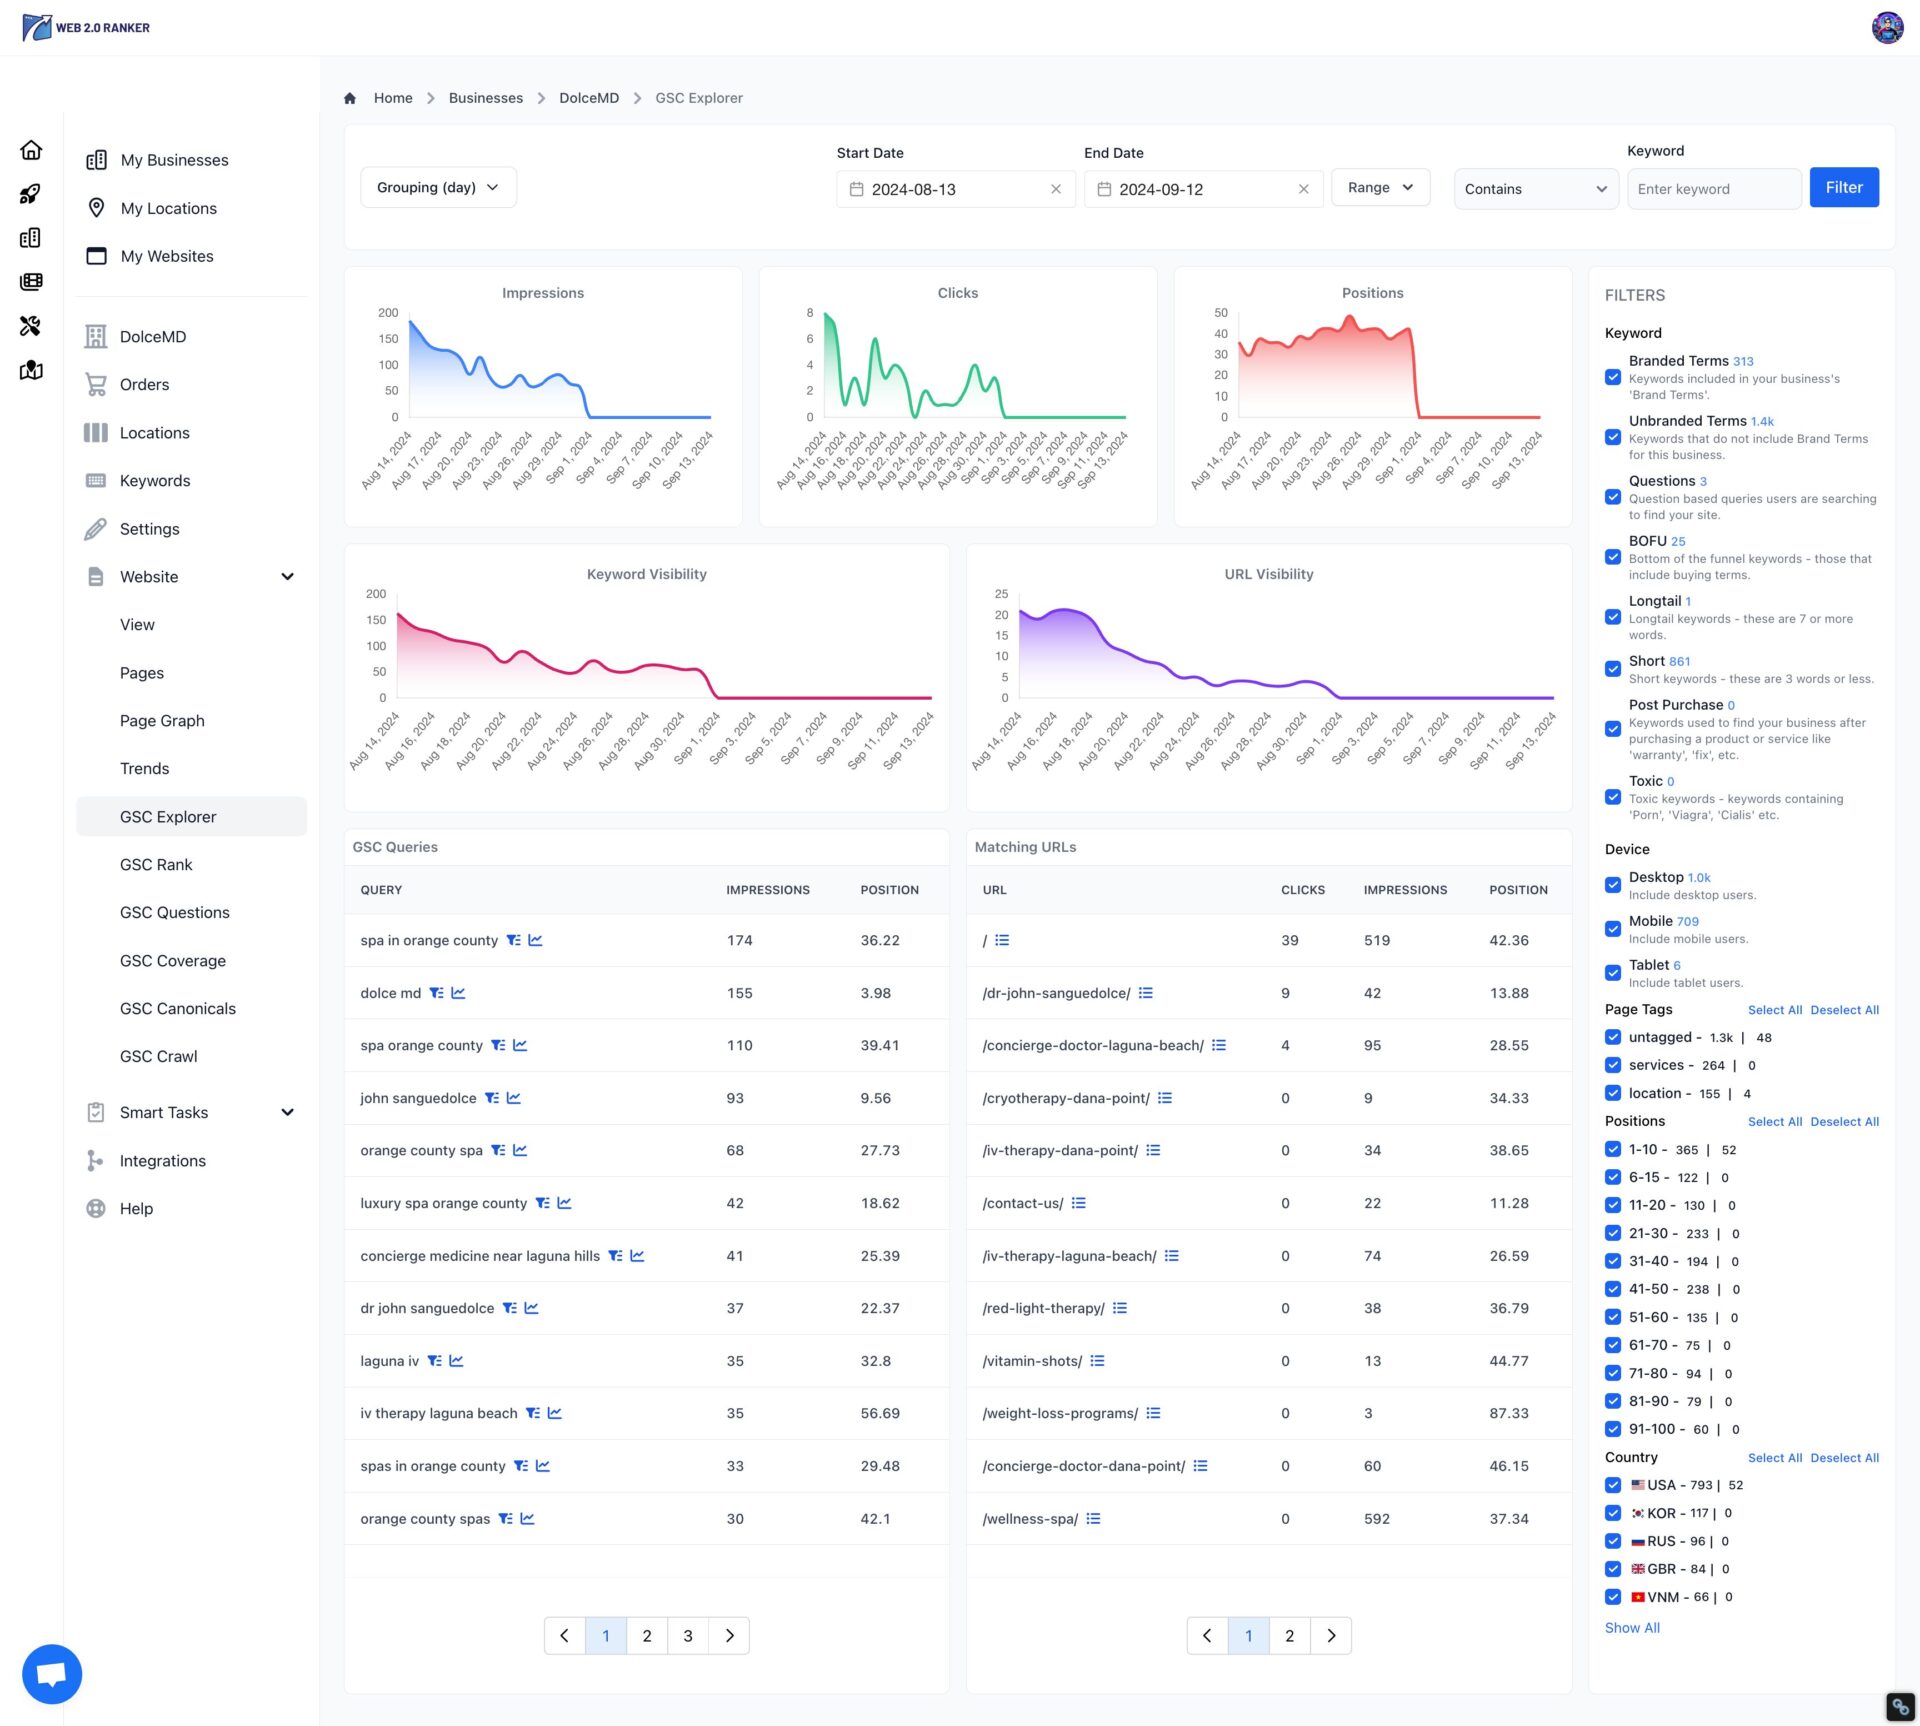Viewport: 1920px width, 1726px height.
Task: Click the blue Filter button
Action: tap(1843, 187)
